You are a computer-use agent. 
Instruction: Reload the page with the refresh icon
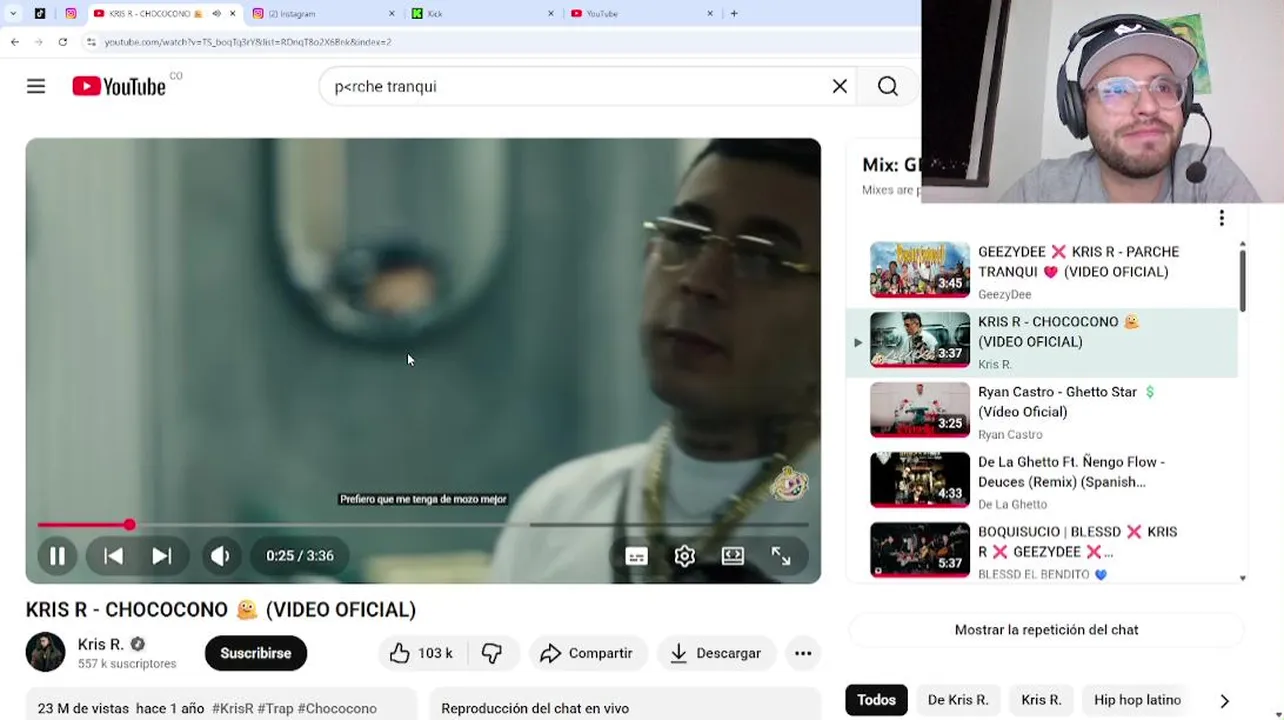(x=63, y=42)
